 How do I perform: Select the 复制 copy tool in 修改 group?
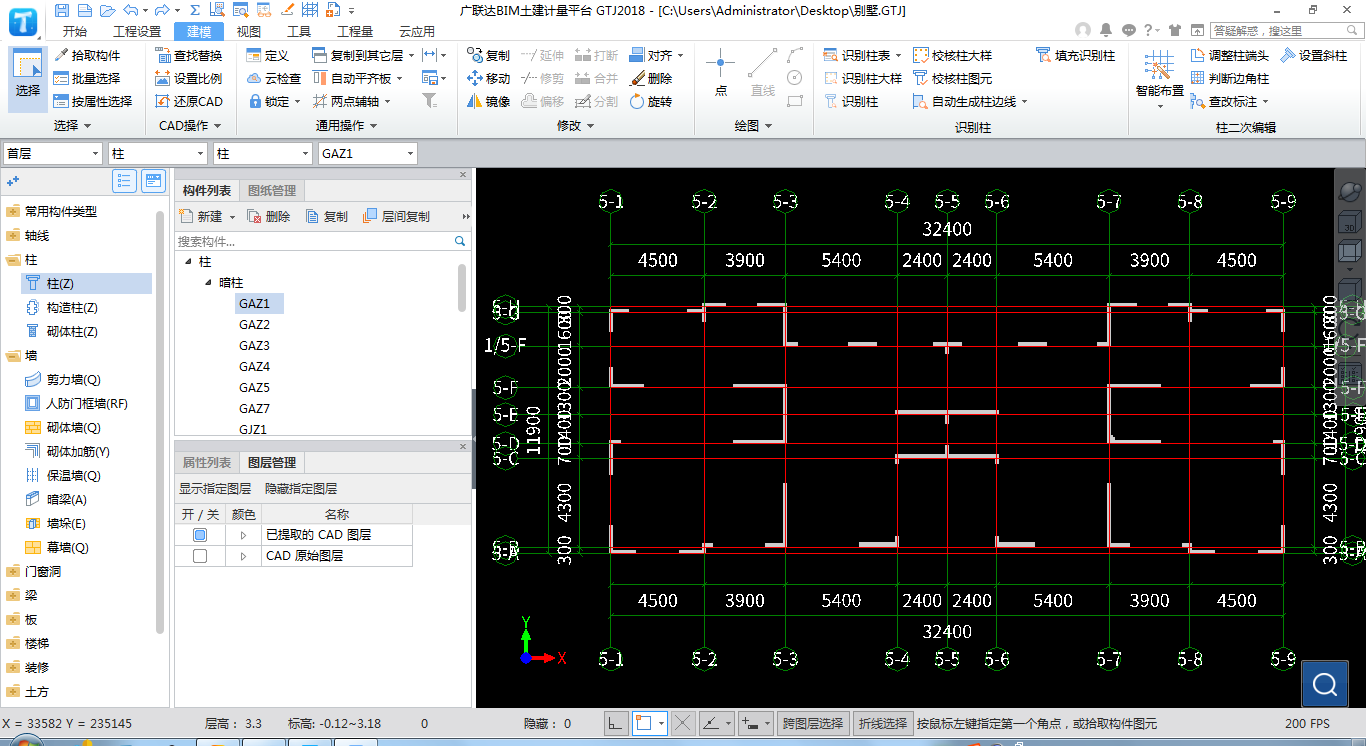click(489, 56)
